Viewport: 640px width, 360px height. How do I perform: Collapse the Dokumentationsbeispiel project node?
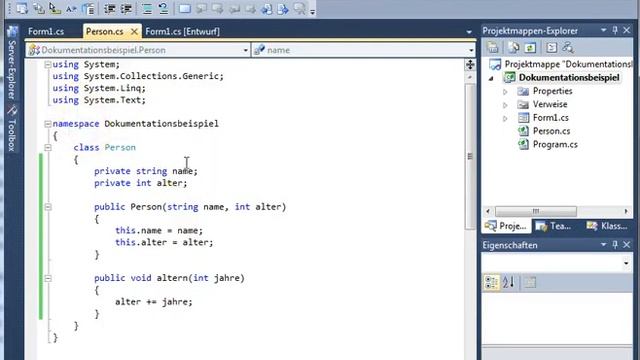tap(491, 78)
